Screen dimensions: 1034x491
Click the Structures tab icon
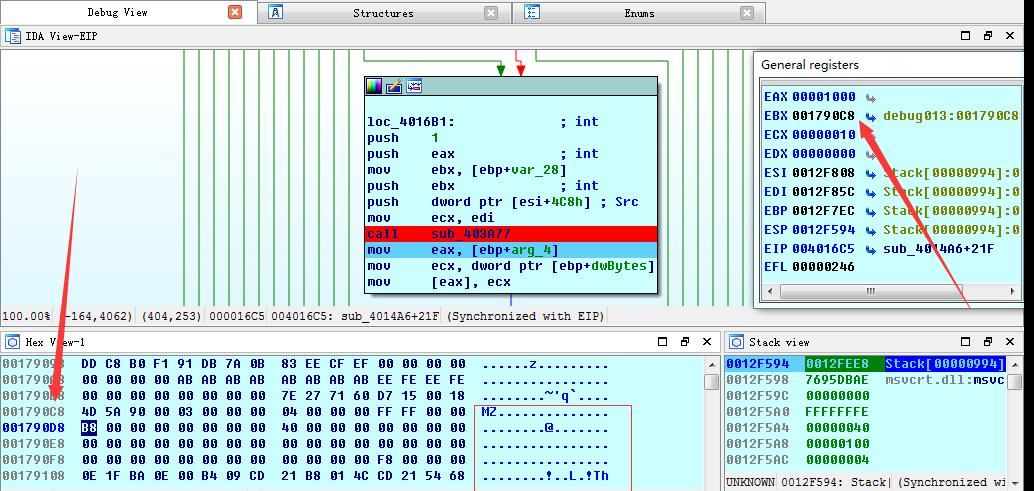(x=276, y=13)
